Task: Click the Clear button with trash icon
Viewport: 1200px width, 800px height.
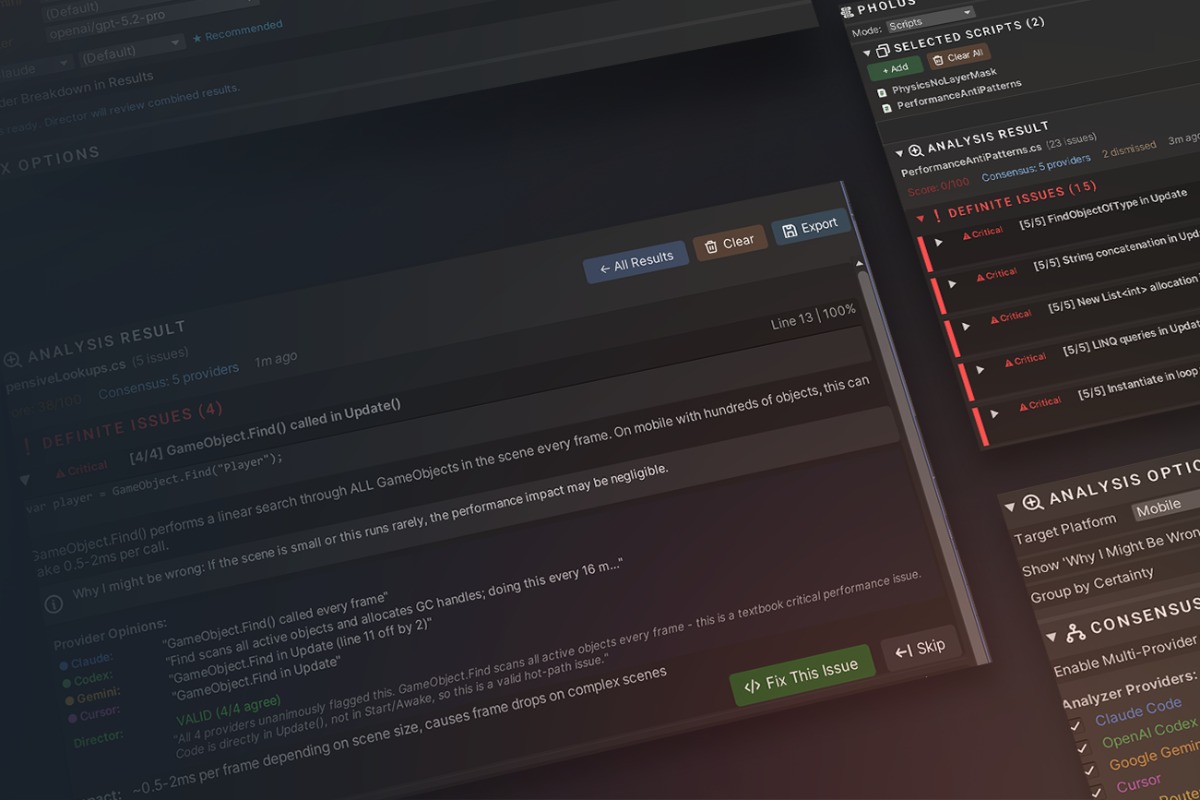Action: coord(729,243)
